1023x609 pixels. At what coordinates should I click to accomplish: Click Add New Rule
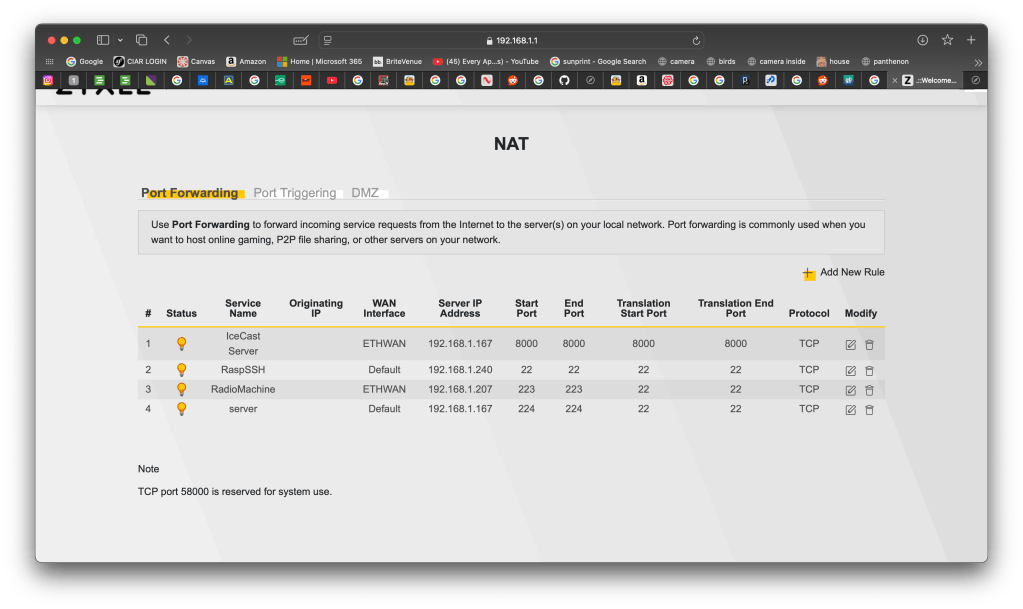[x=843, y=272]
